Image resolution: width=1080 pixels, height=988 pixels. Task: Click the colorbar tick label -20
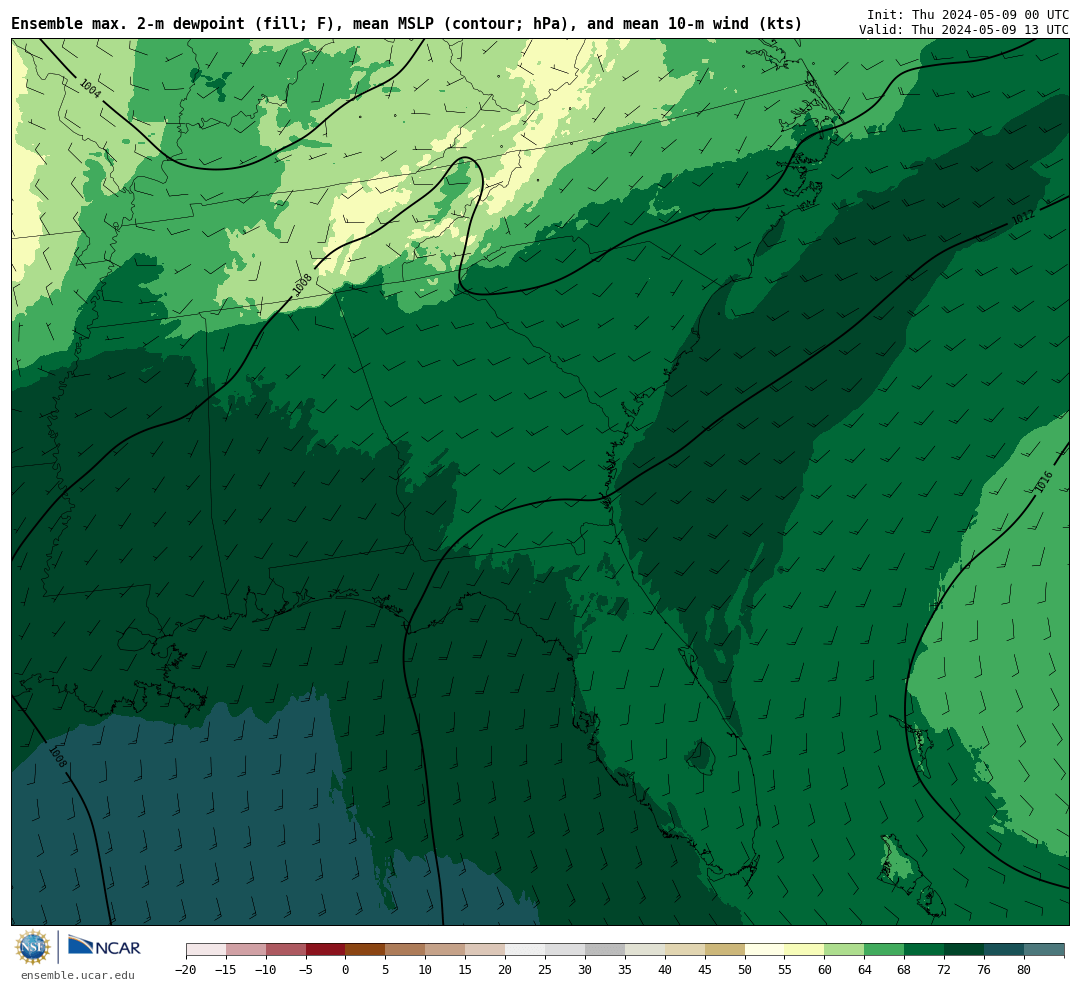(x=186, y=970)
